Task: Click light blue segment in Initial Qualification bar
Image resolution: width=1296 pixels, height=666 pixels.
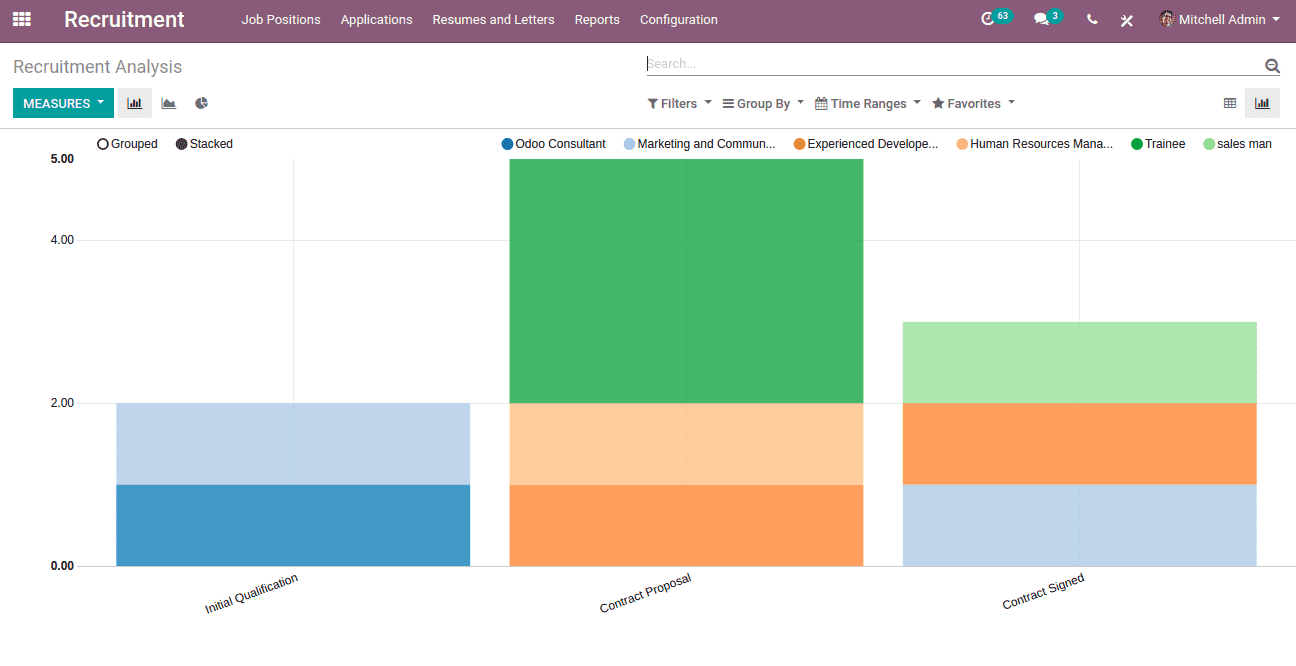Action: click(293, 444)
